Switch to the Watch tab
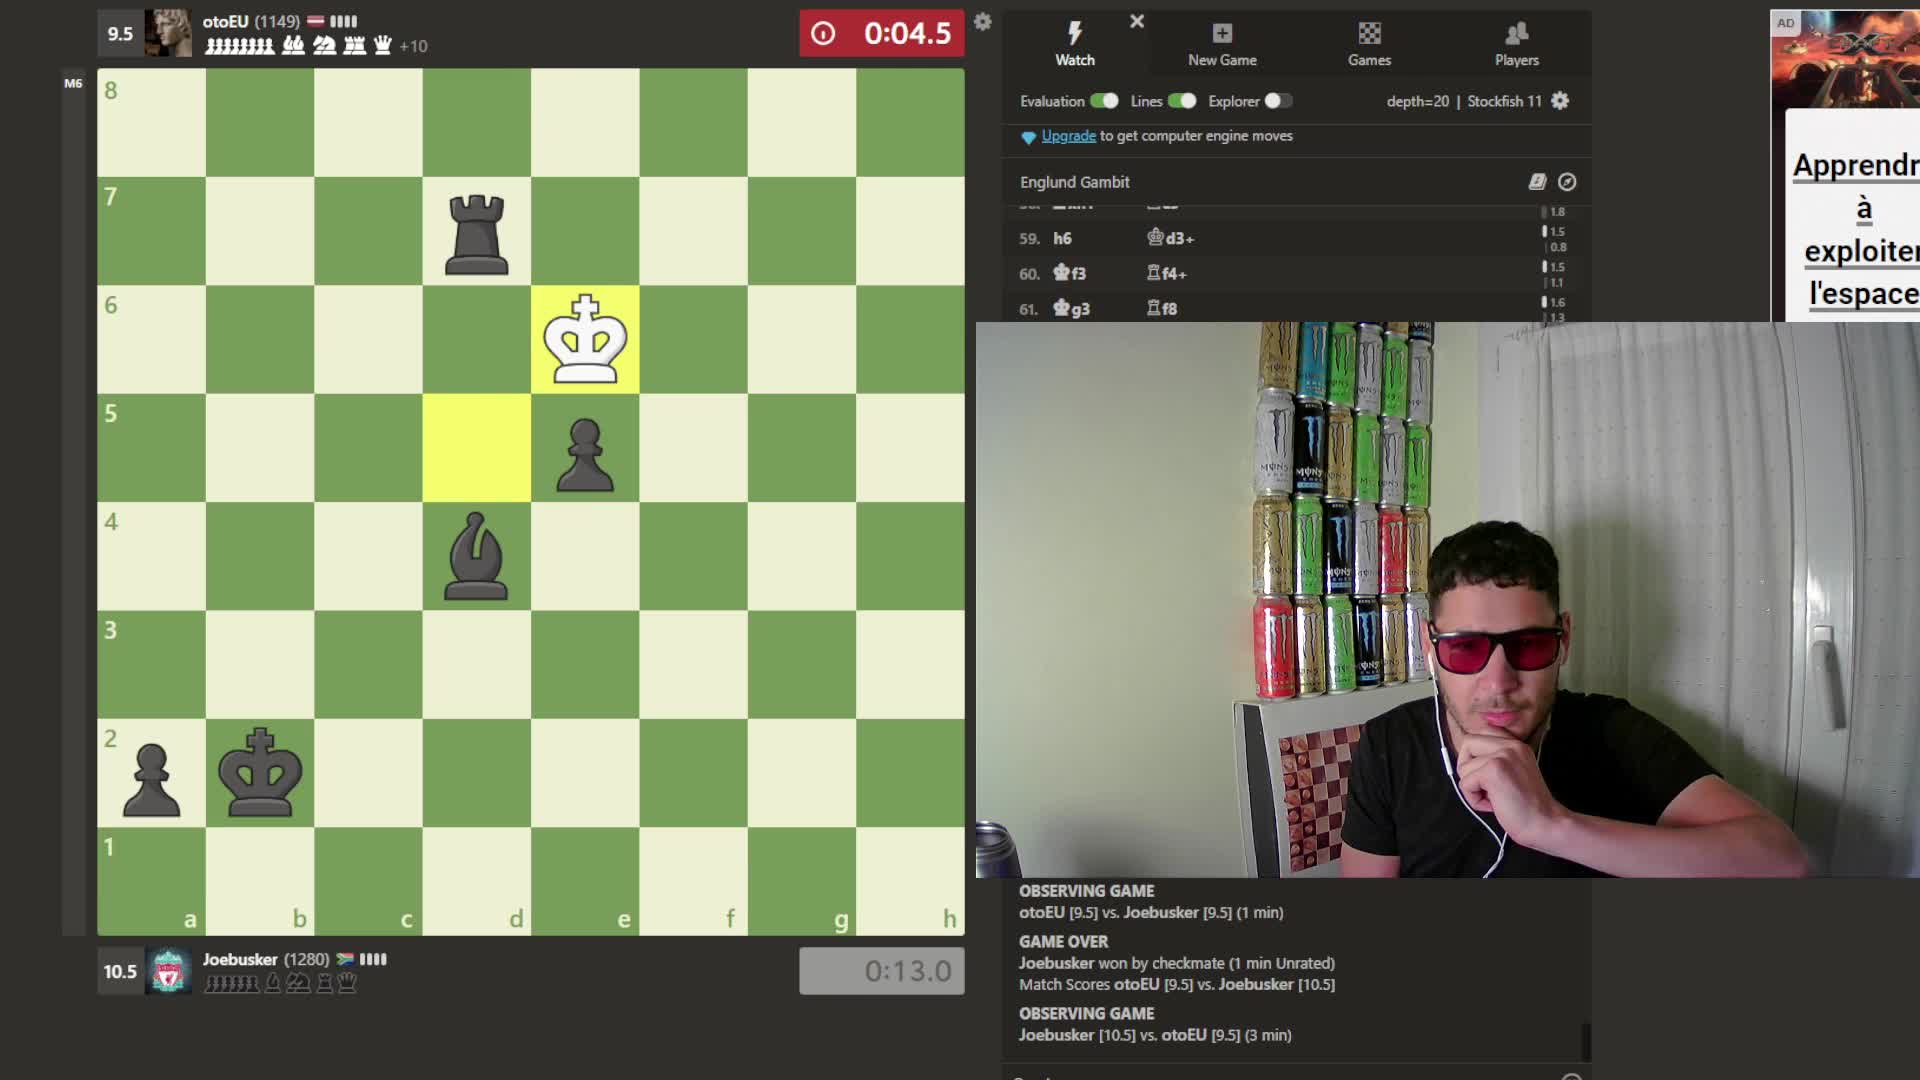Image resolution: width=1920 pixels, height=1080 pixels. tap(1075, 45)
